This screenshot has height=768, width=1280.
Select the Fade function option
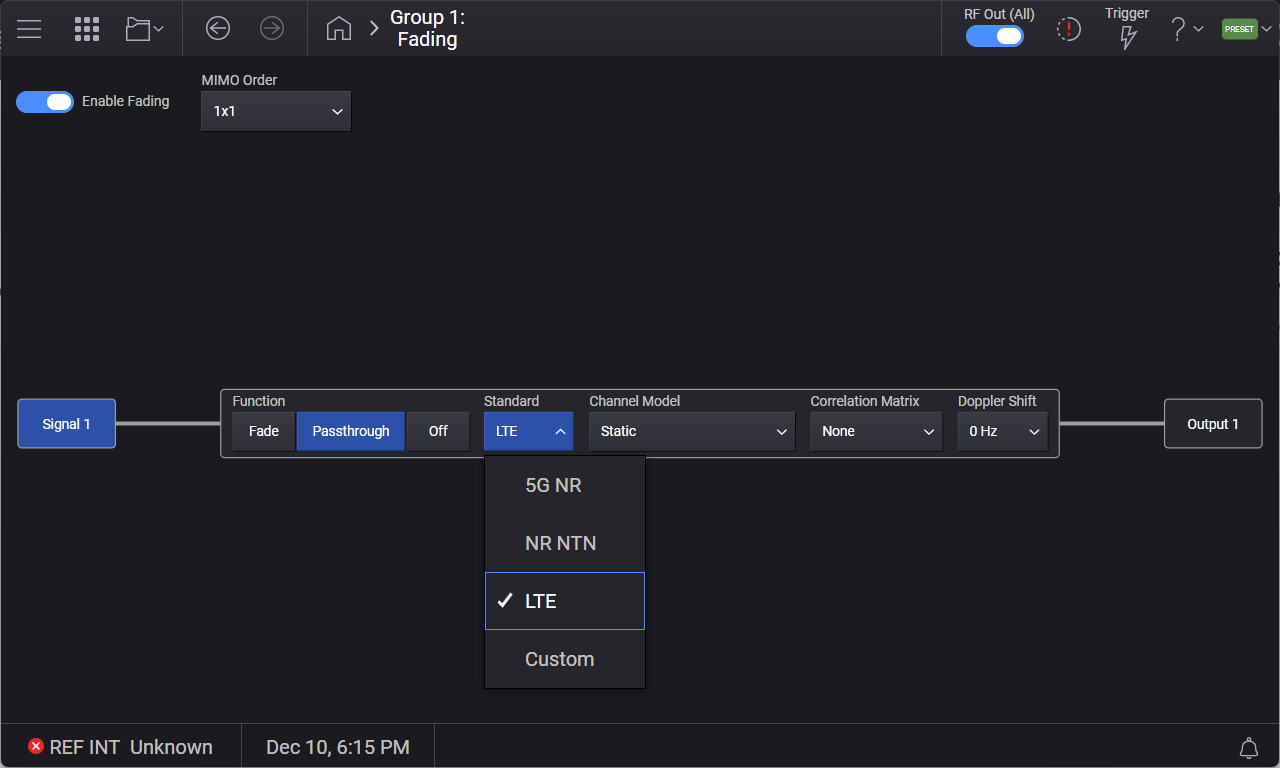264,431
